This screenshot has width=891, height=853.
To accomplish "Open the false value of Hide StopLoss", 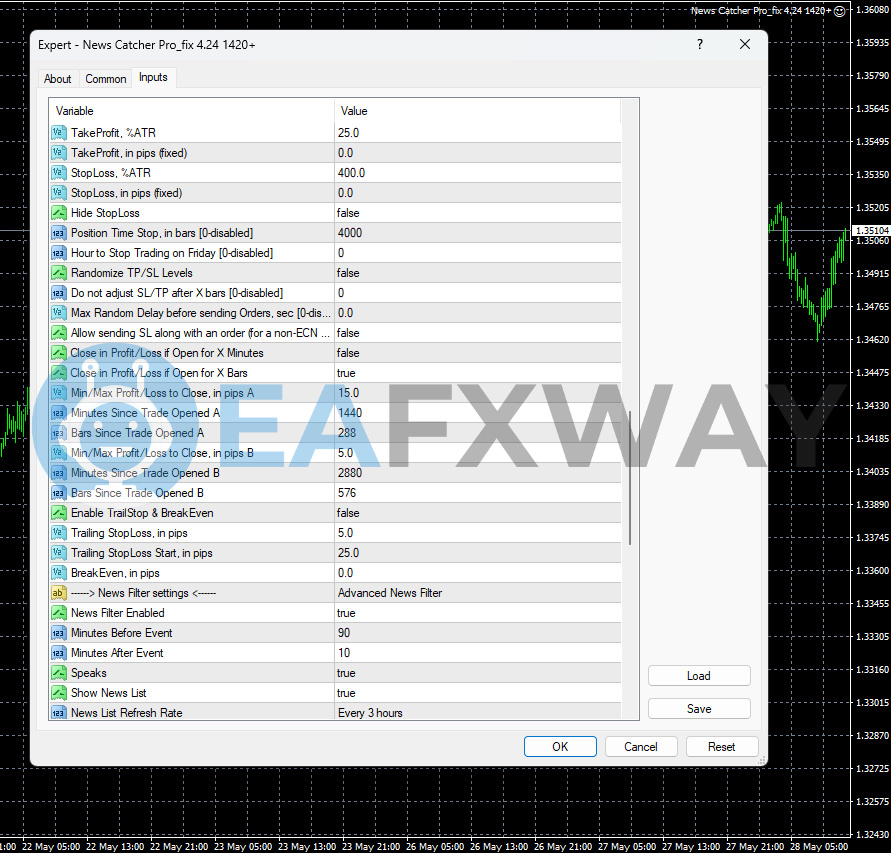I will point(477,213).
